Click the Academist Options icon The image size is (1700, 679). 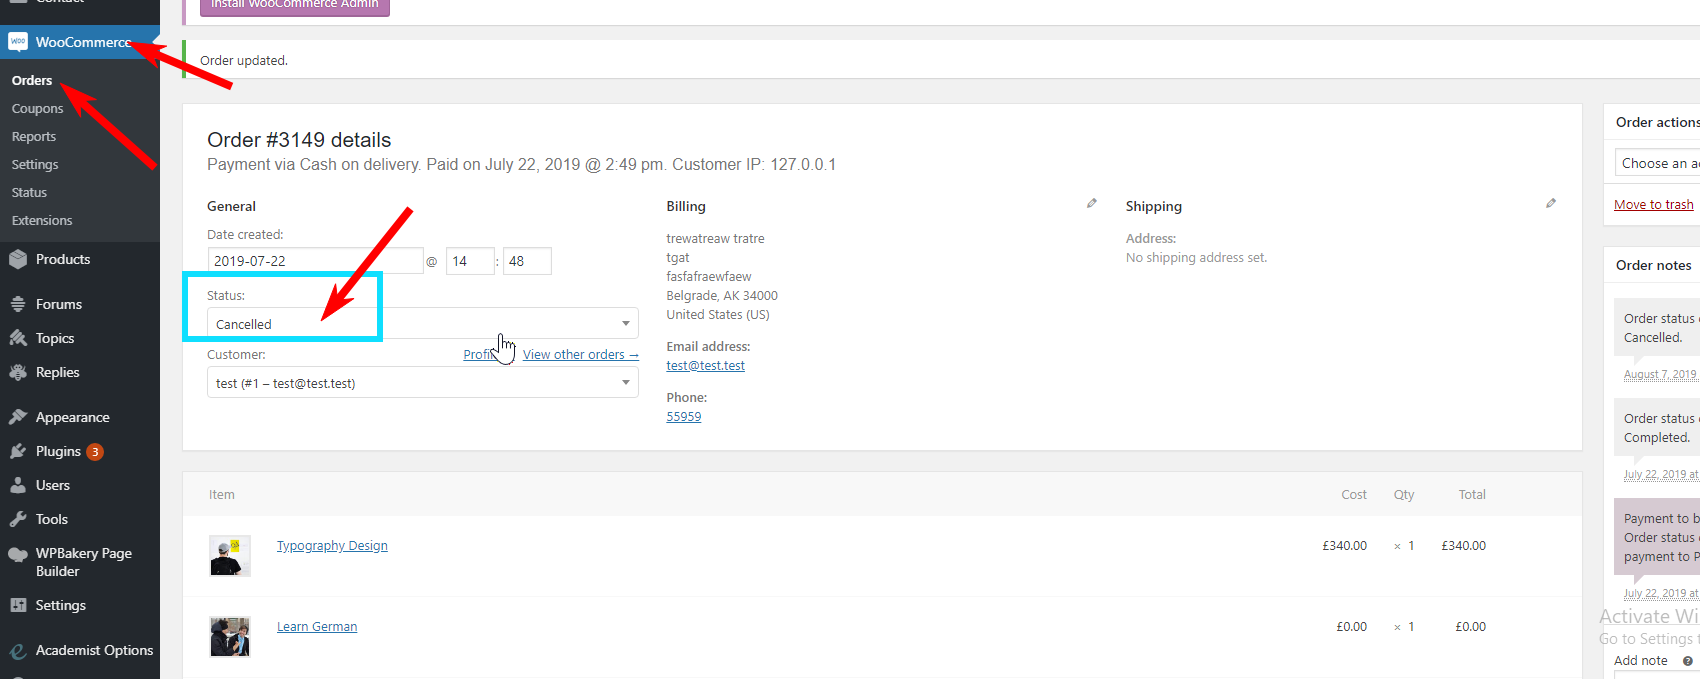point(18,650)
